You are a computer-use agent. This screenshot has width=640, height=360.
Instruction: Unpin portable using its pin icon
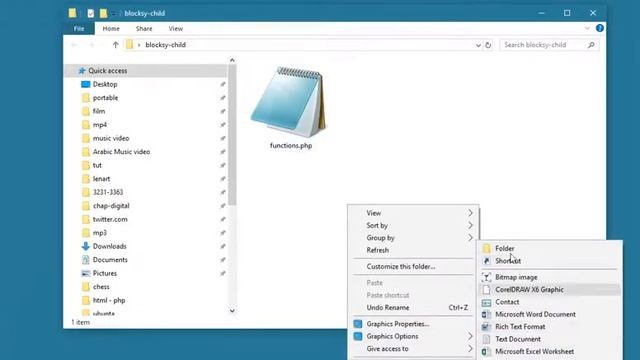tap(223, 98)
